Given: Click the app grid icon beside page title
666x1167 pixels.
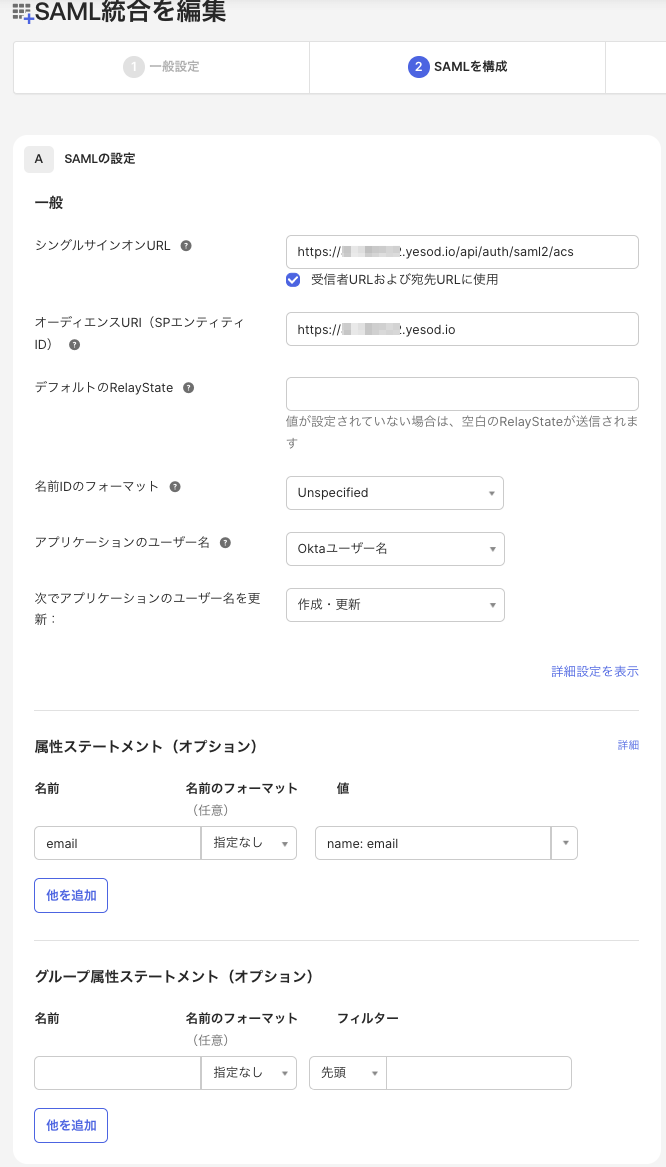Looking at the screenshot, I should coord(22,13).
